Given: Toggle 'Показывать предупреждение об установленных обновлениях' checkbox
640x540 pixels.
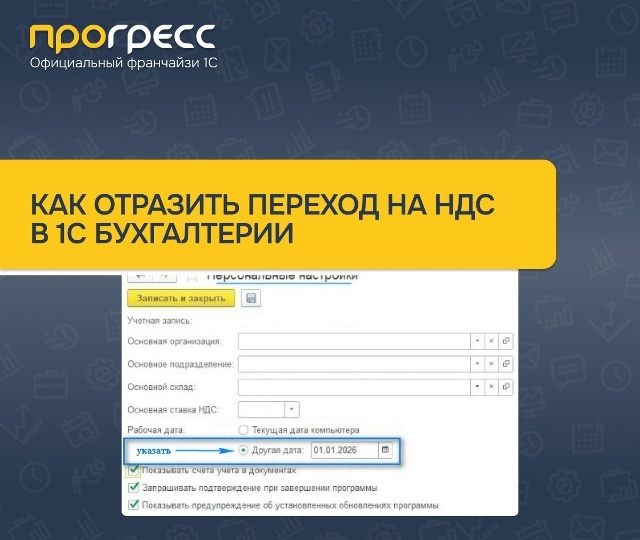Looking at the screenshot, I should 133,505.
